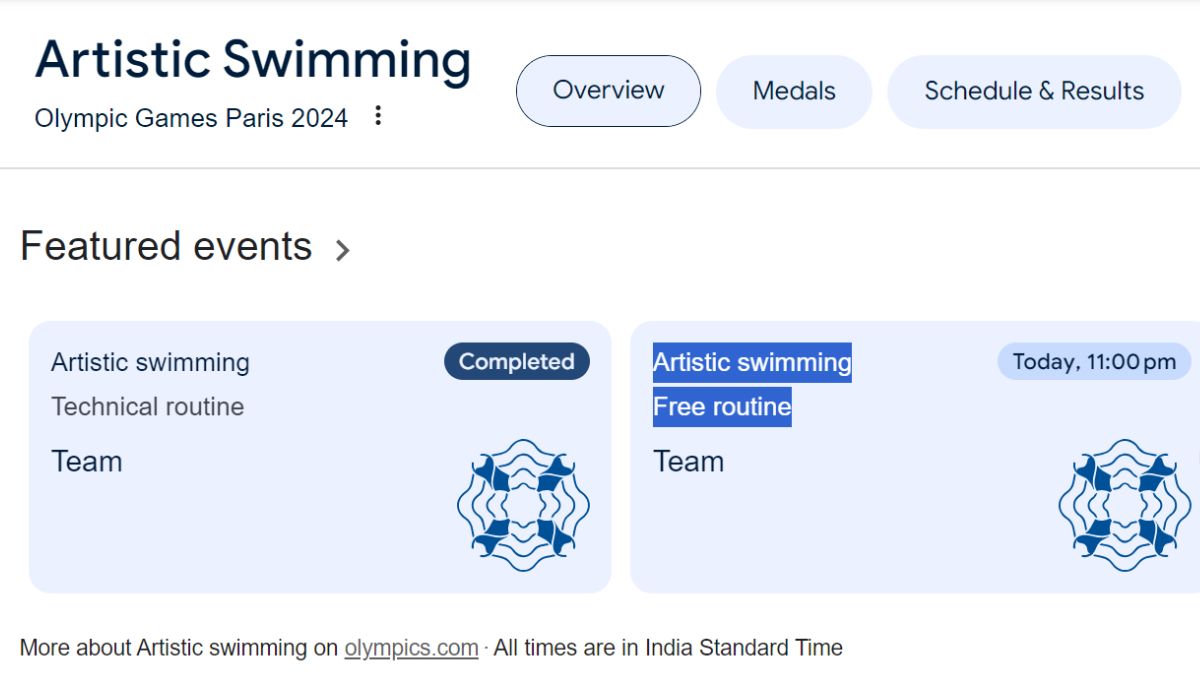Open the Technical routine Team event card

320,457
